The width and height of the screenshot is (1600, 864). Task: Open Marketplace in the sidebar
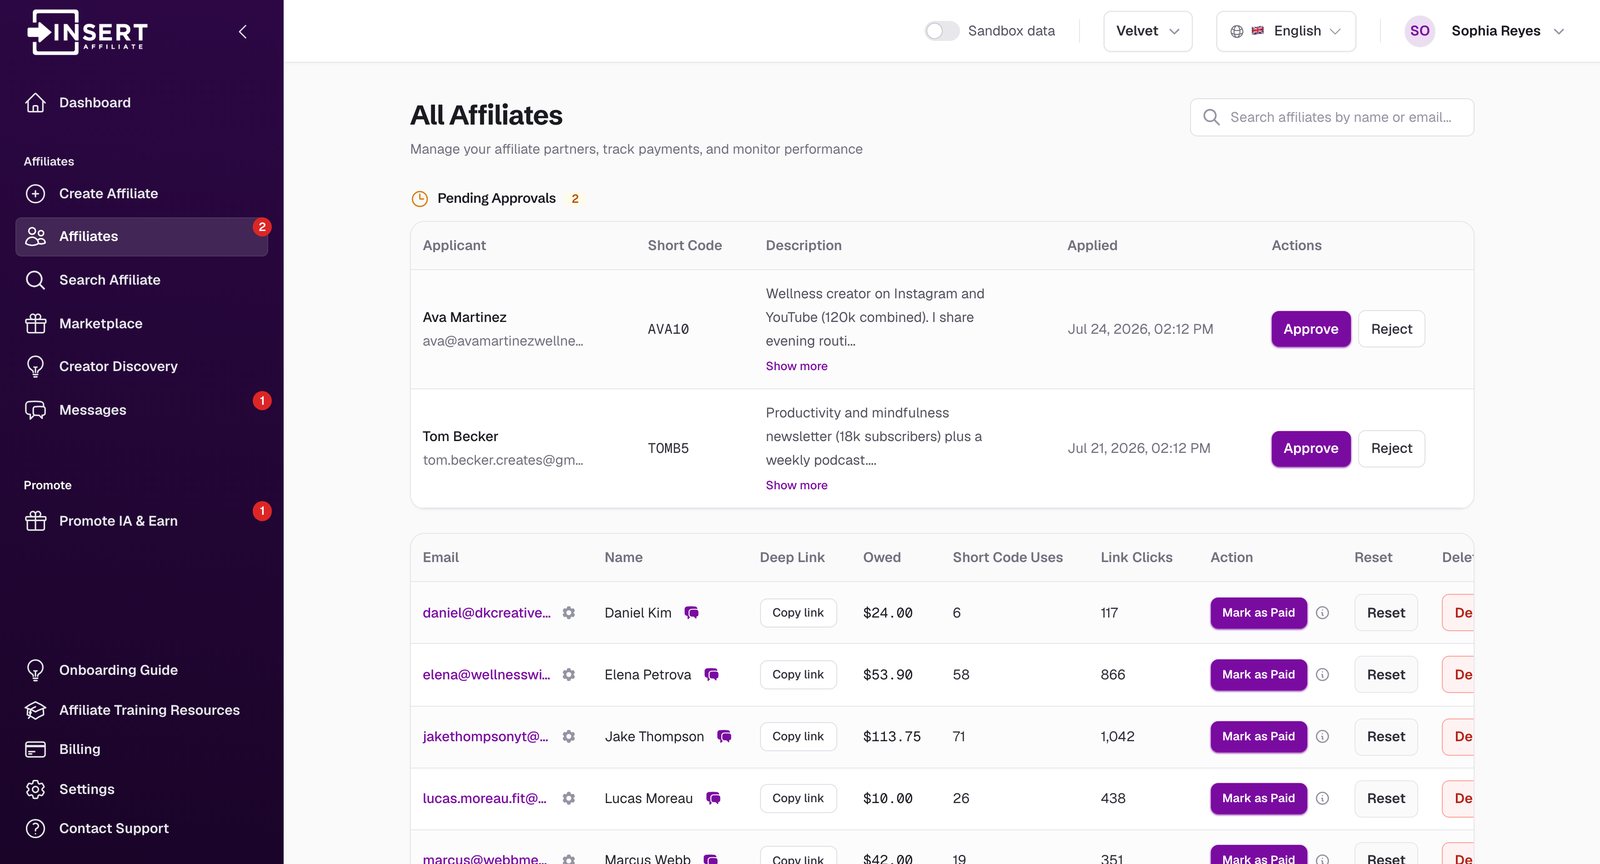pos(142,324)
